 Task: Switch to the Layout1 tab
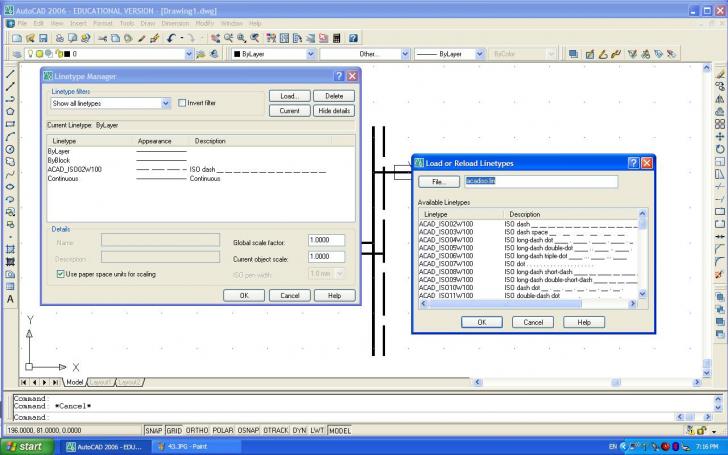pos(101,382)
